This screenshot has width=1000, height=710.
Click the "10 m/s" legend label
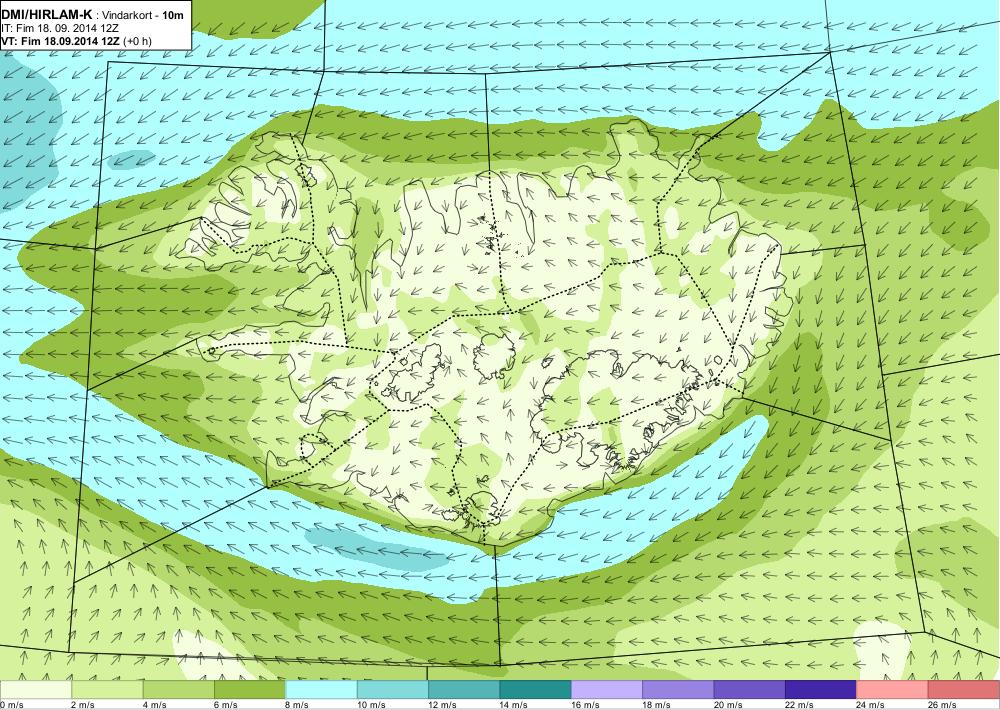coord(371,705)
